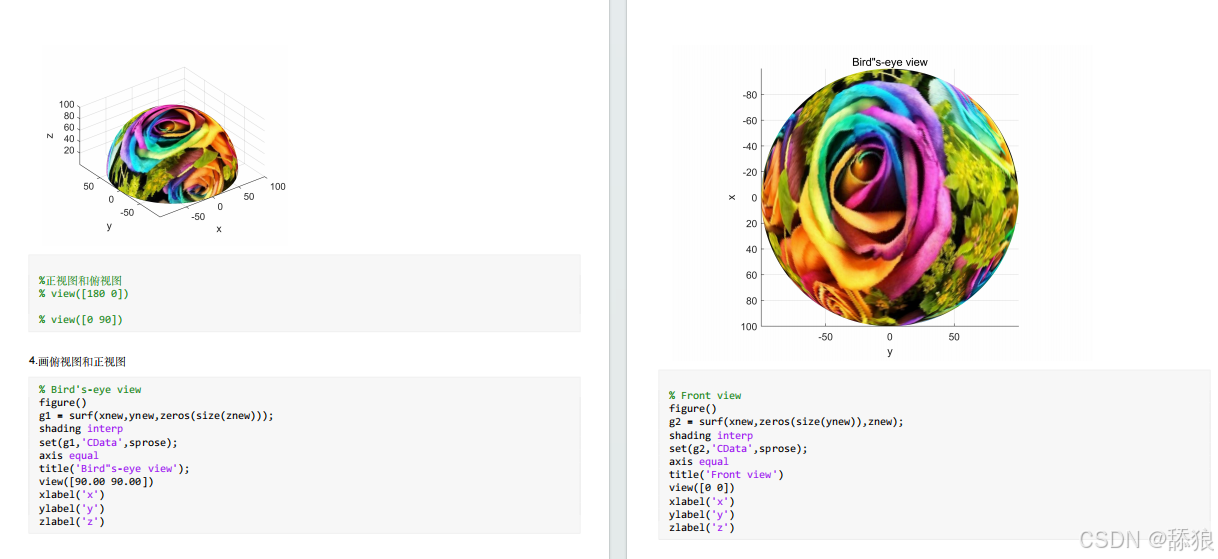Click "zlabel('z')" in the Front view code
The image size is (1218, 559).
(x=702, y=527)
